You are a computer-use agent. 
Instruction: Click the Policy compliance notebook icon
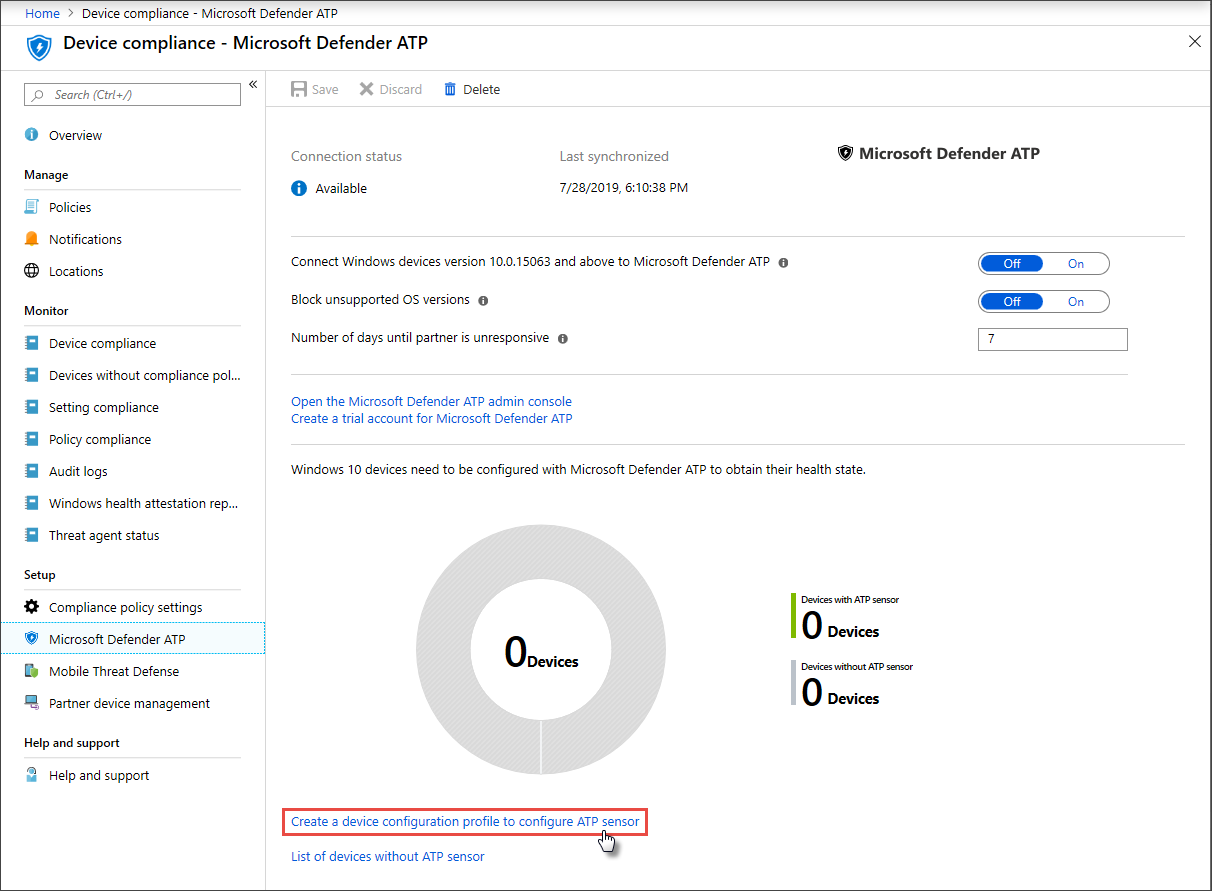(x=32, y=439)
